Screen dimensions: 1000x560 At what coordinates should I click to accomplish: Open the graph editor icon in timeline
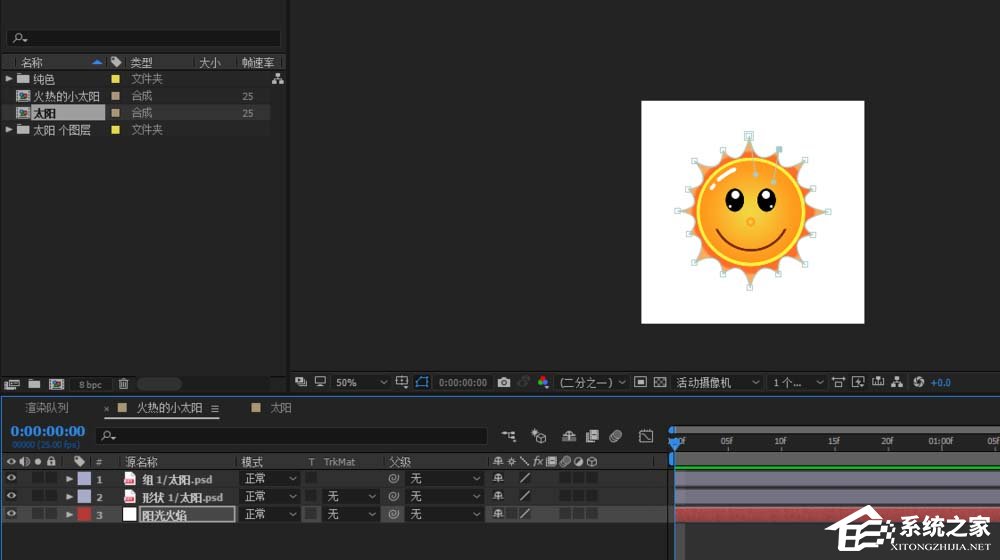[x=646, y=436]
